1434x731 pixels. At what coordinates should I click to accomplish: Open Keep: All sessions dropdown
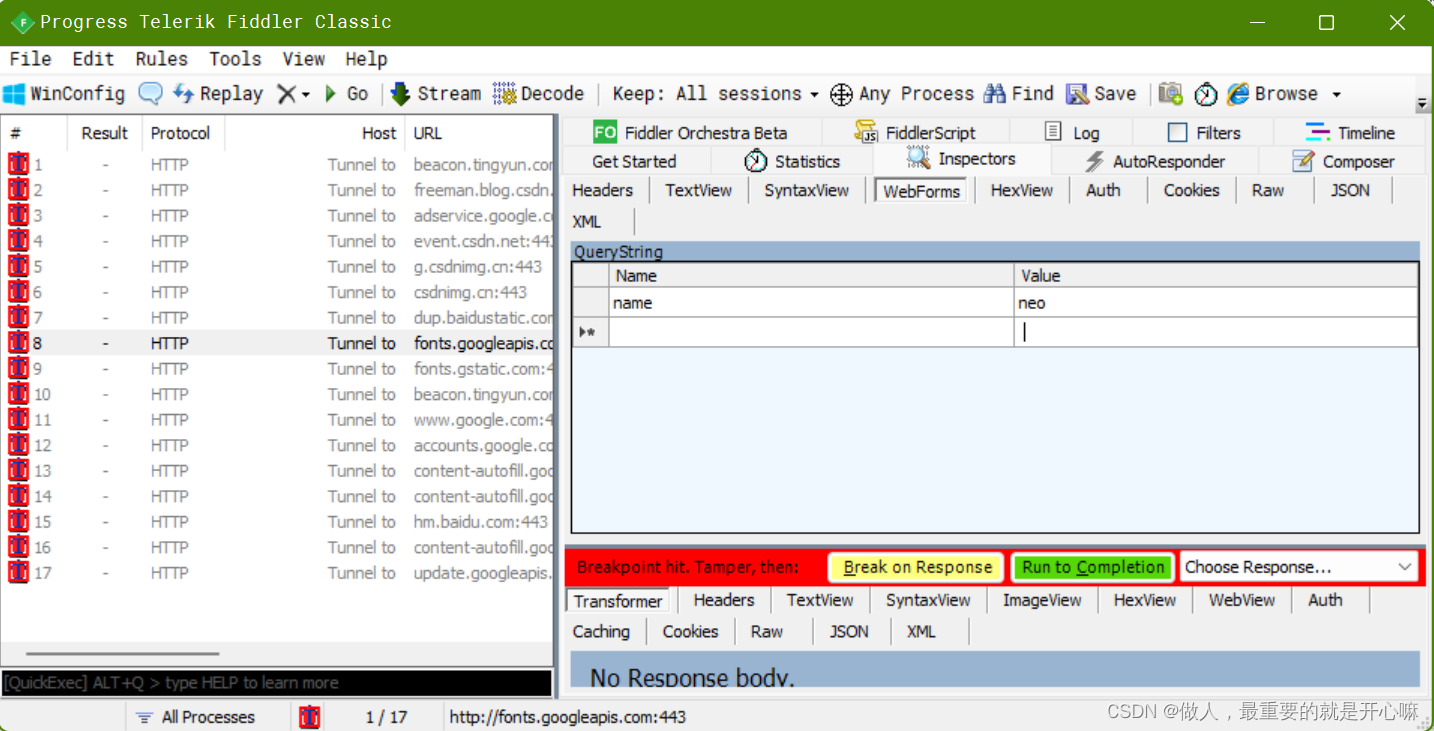pyautogui.click(x=715, y=94)
